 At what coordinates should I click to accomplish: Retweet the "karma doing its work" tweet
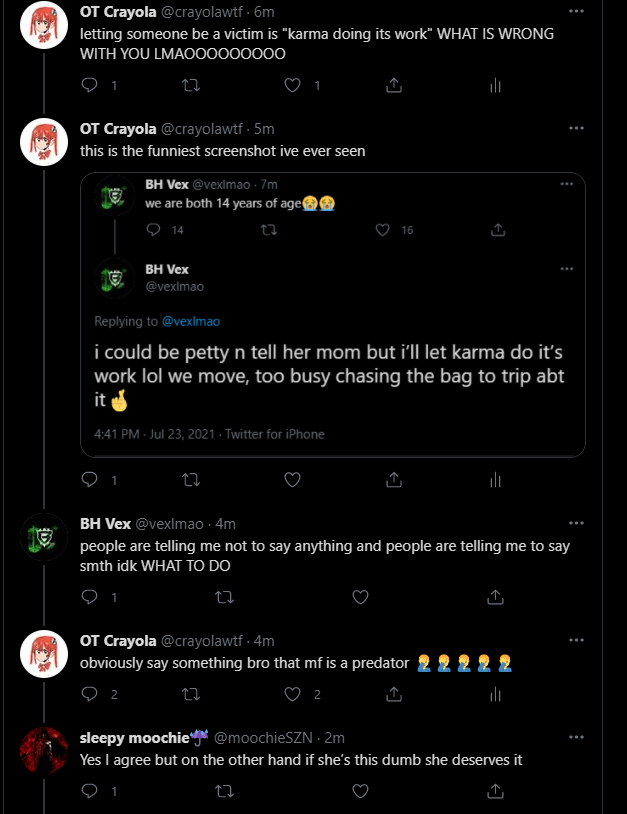(190, 86)
